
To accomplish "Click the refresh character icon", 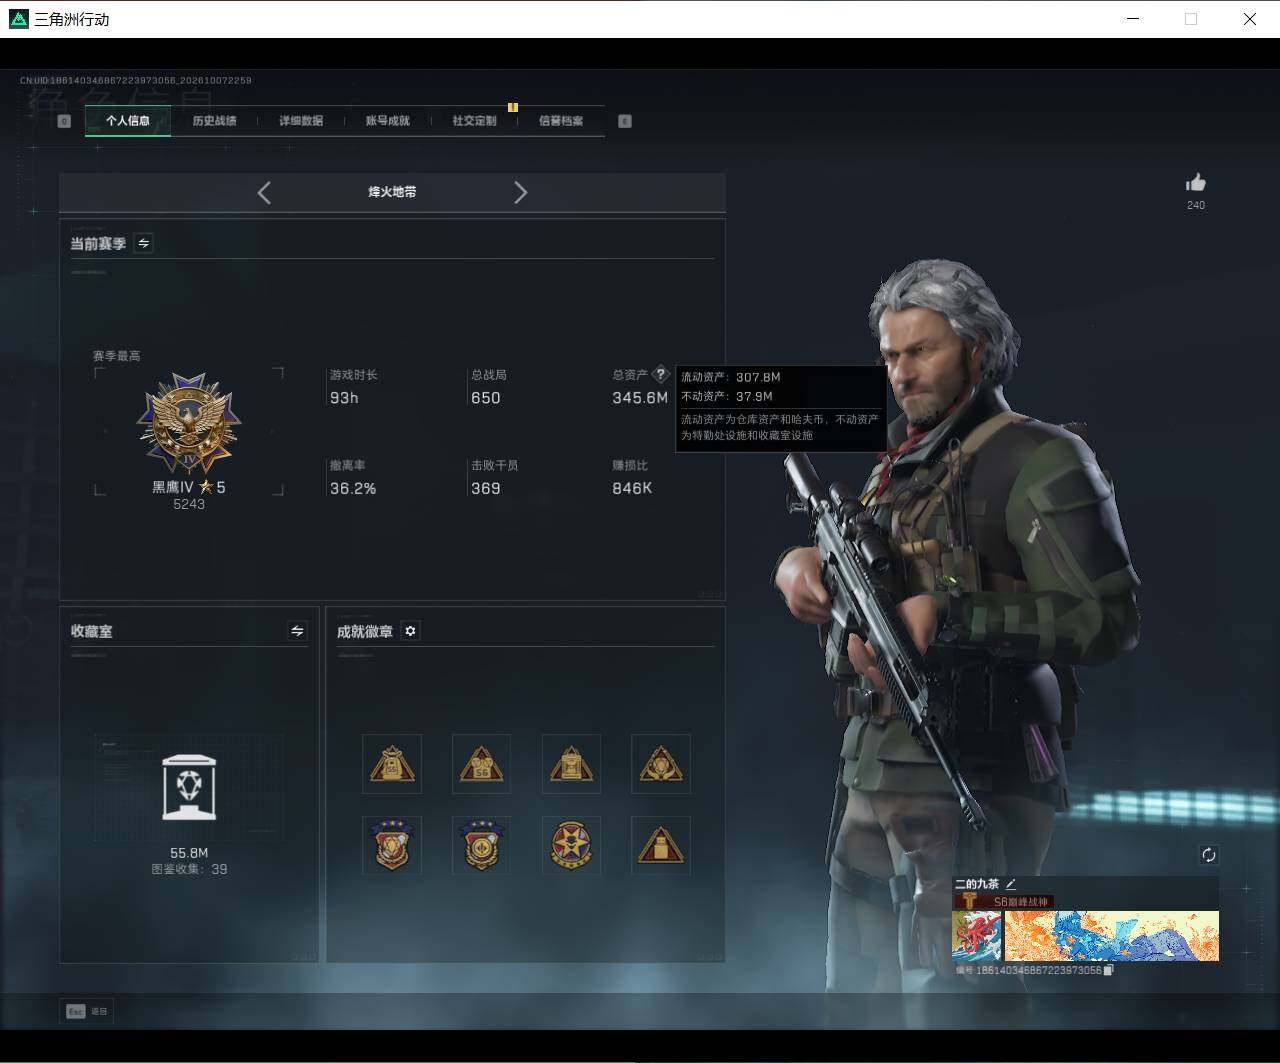I will click(1209, 855).
